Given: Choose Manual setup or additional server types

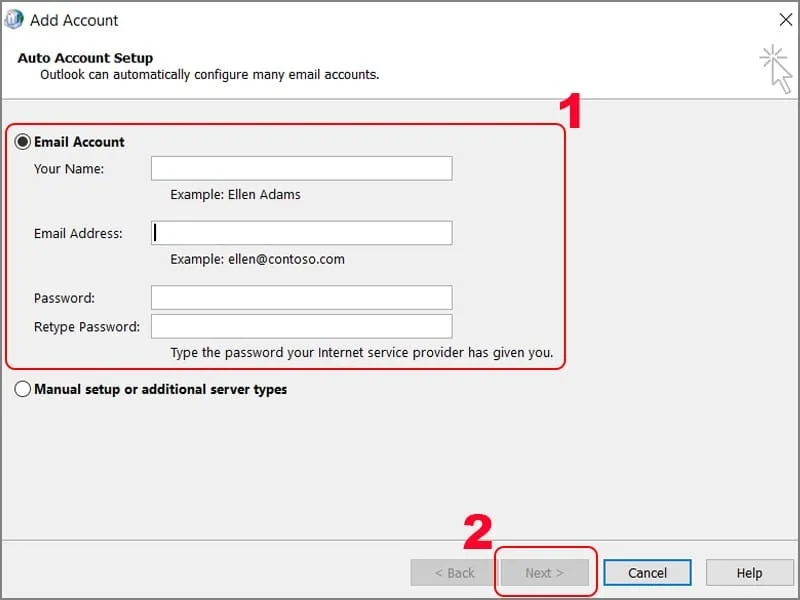Looking at the screenshot, I should tap(23, 390).
